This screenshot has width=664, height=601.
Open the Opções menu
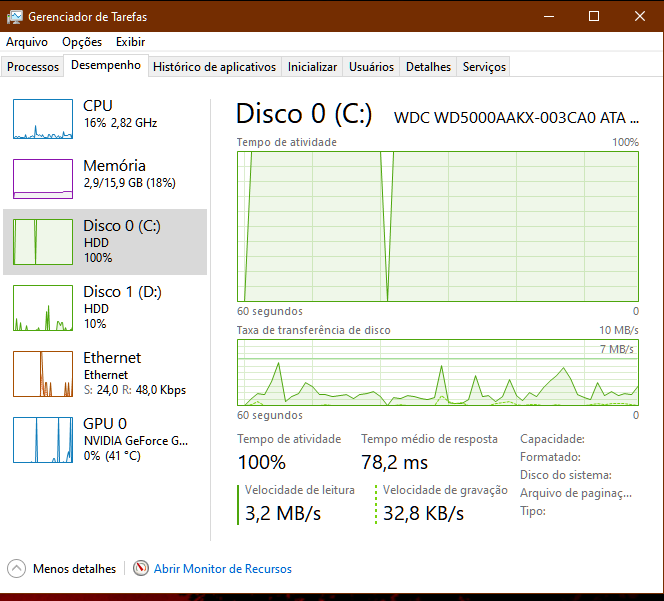tap(82, 42)
